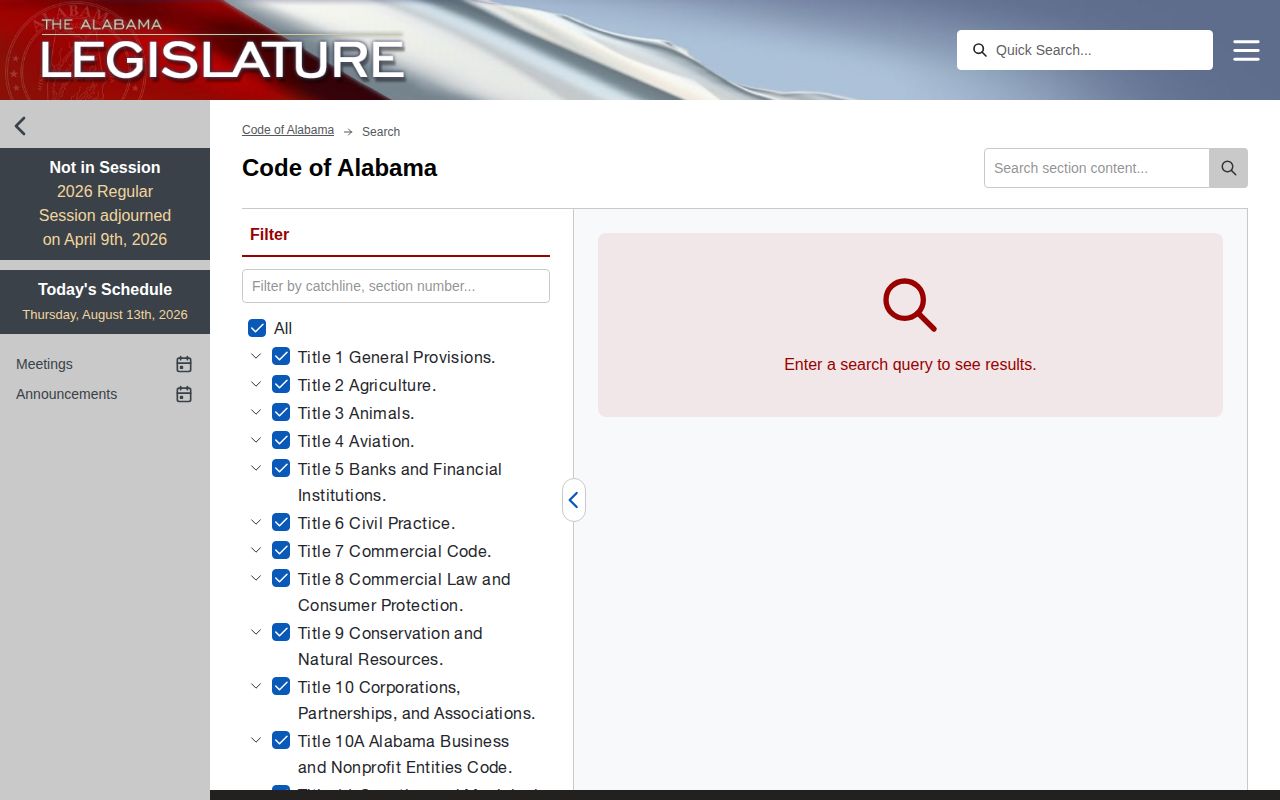Expand Title 2 Agriculture chevron

[256, 384]
